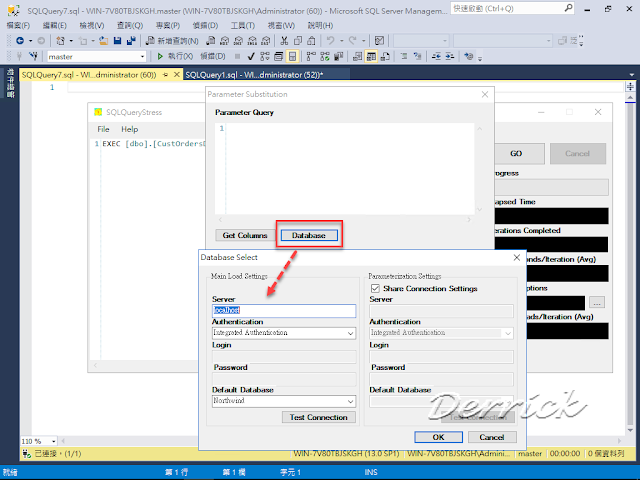
Task: Select the Results to File icon
Action: pos(385,56)
